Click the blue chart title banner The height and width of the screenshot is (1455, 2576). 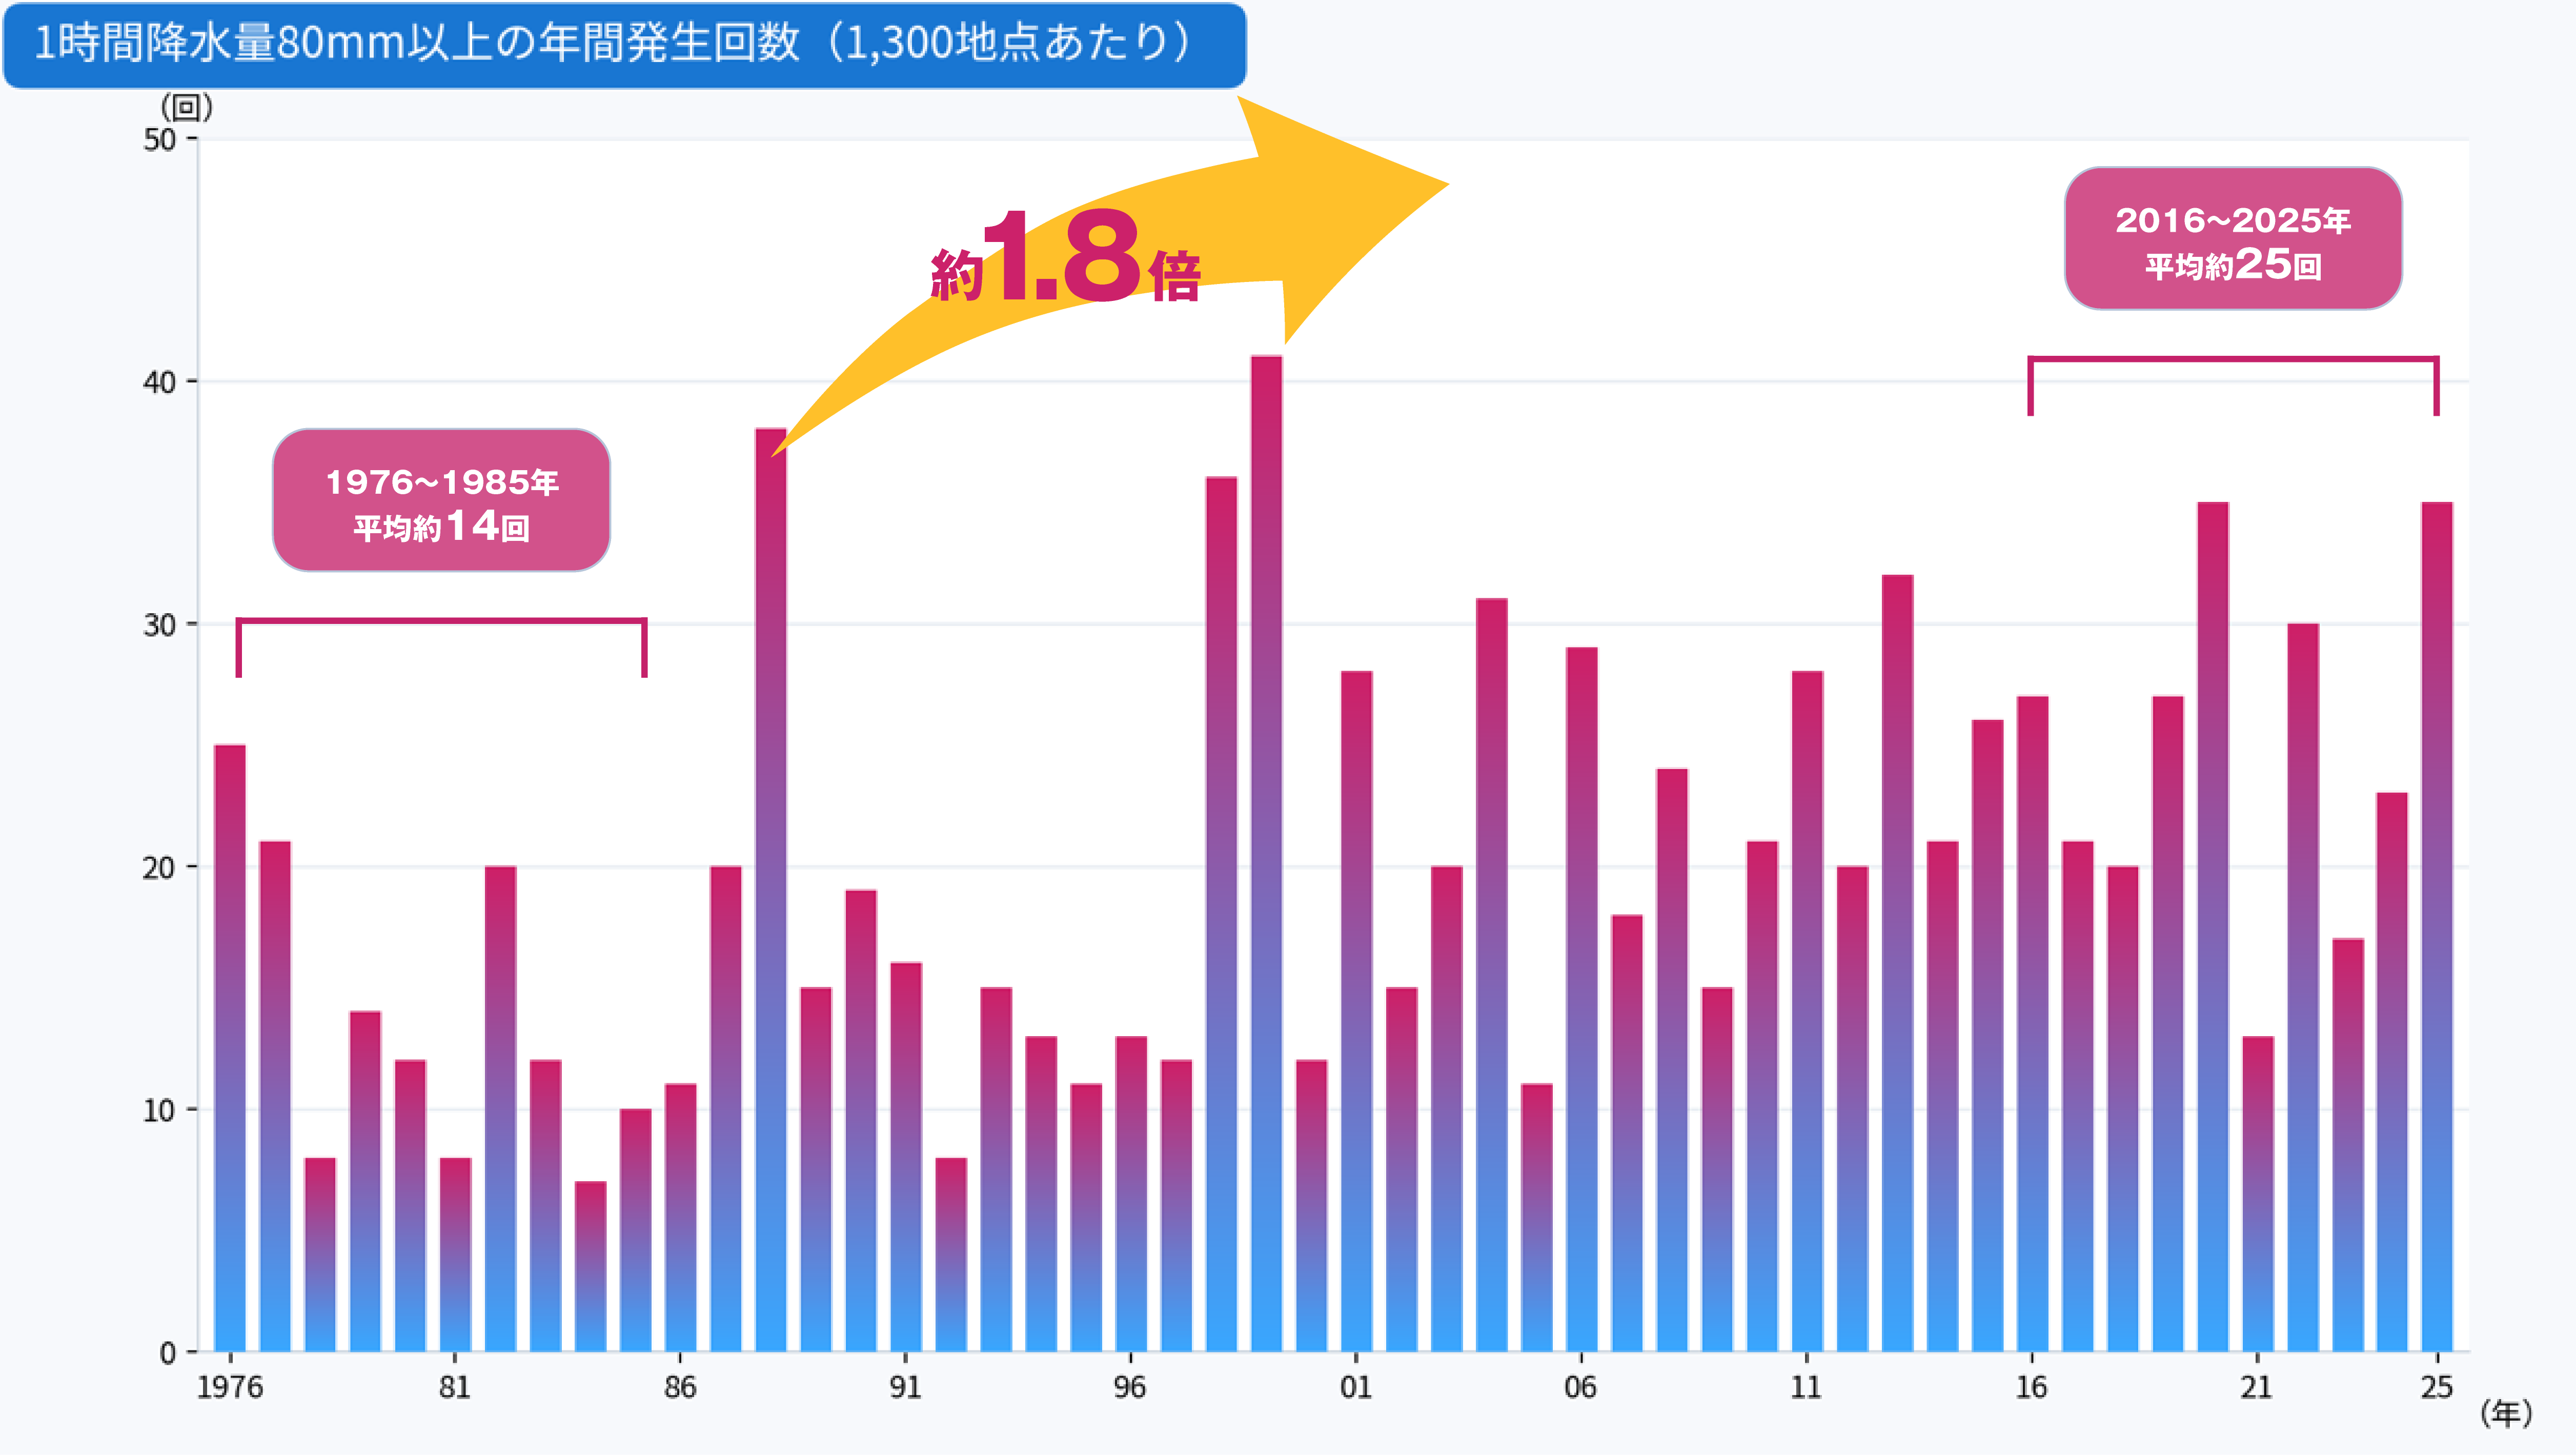pyautogui.click(x=625, y=45)
